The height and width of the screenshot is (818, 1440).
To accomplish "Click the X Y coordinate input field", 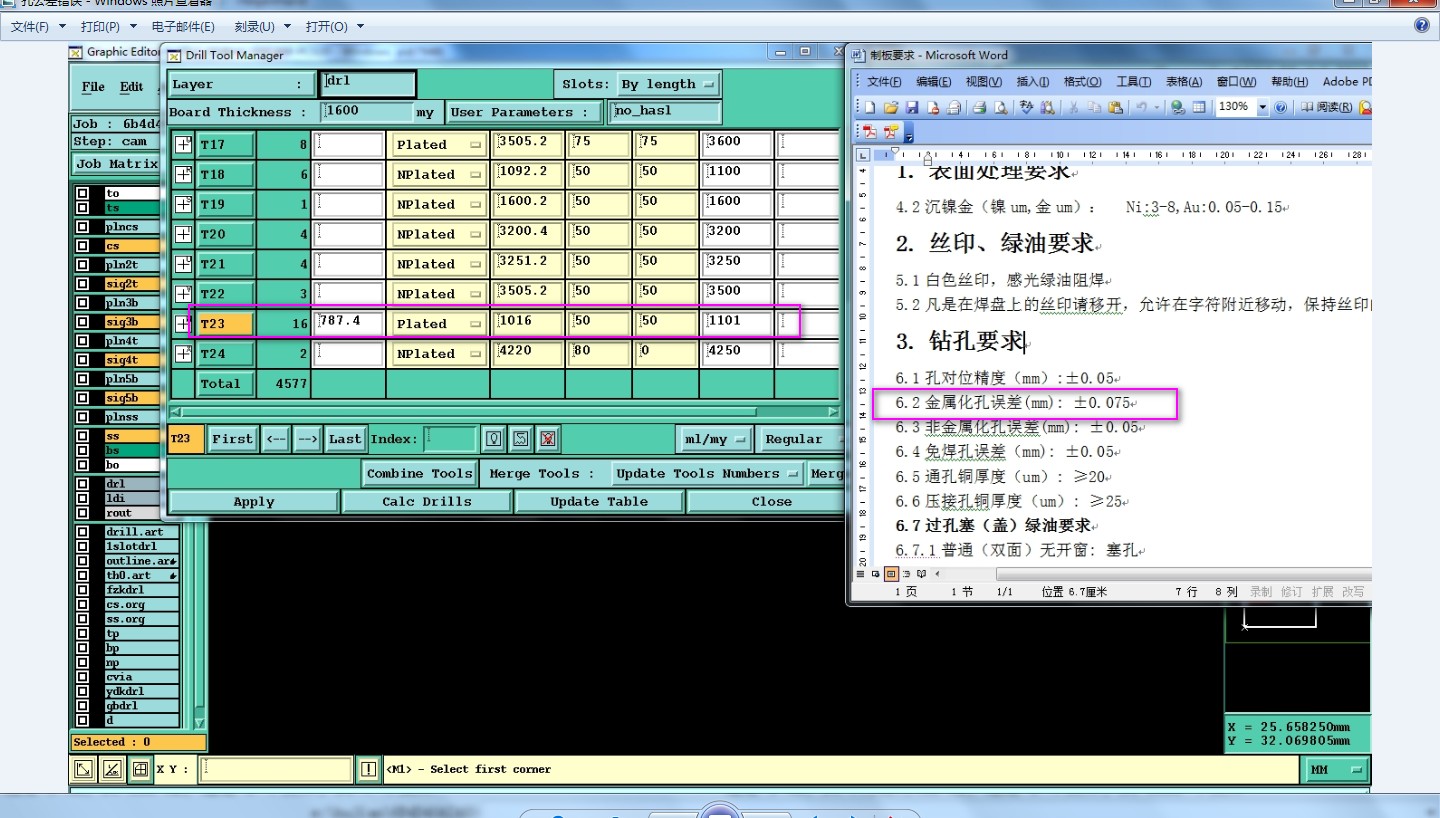I will [x=276, y=769].
